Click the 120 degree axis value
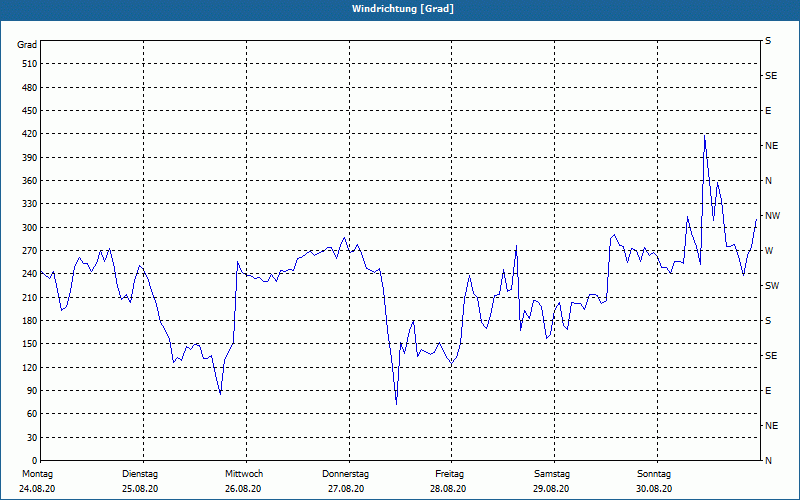The height and width of the screenshot is (500, 800). click(30, 367)
